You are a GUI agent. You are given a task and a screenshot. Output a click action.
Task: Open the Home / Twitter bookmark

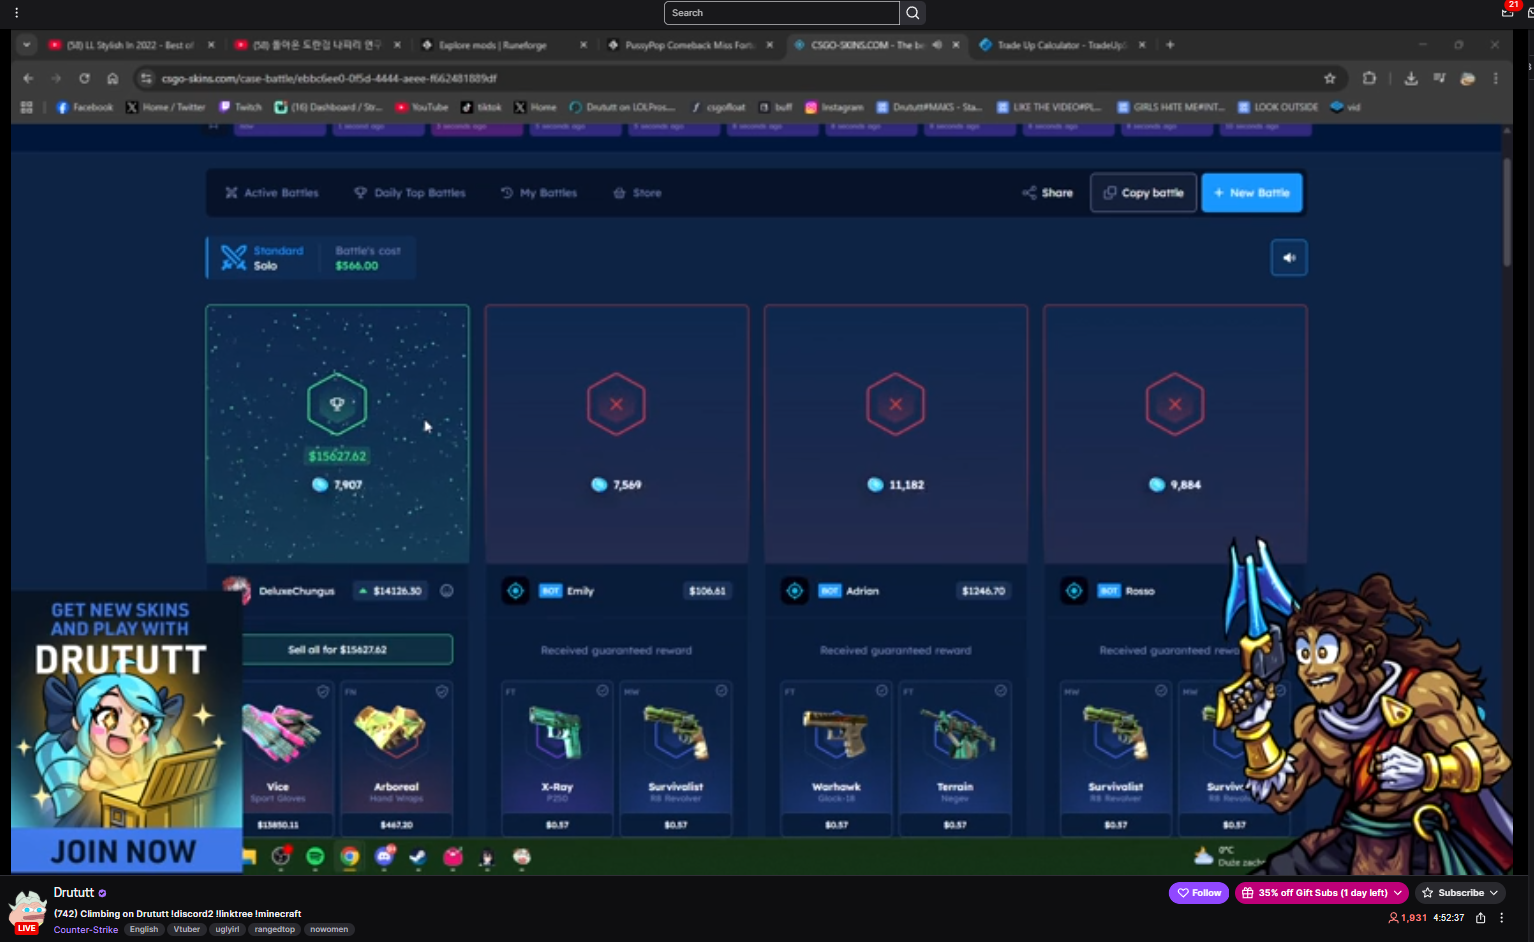click(166, 107)
